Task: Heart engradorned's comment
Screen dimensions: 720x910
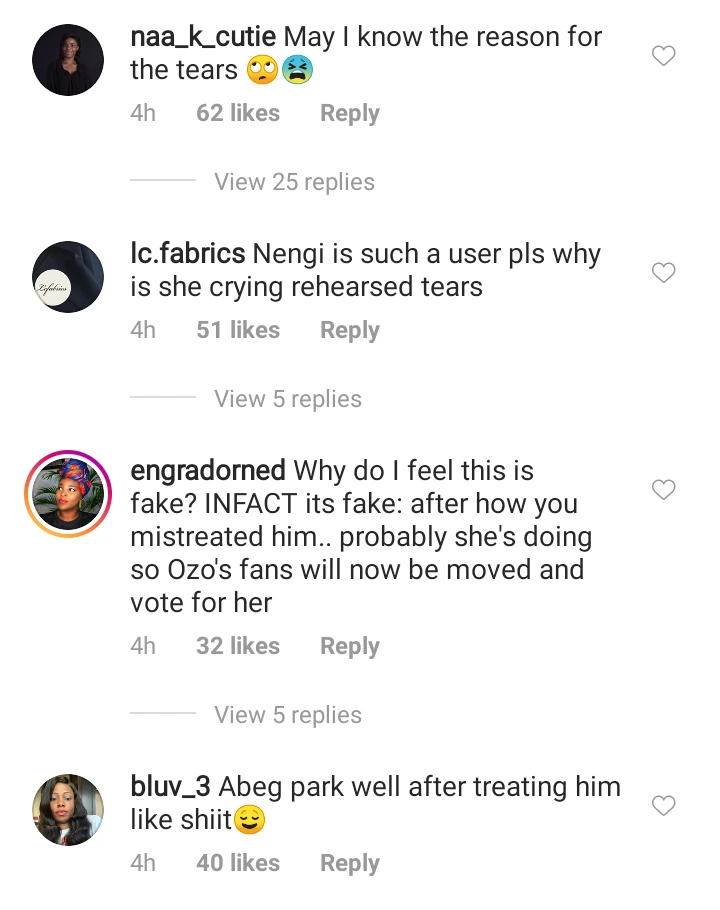Action: tap(663, 489)
